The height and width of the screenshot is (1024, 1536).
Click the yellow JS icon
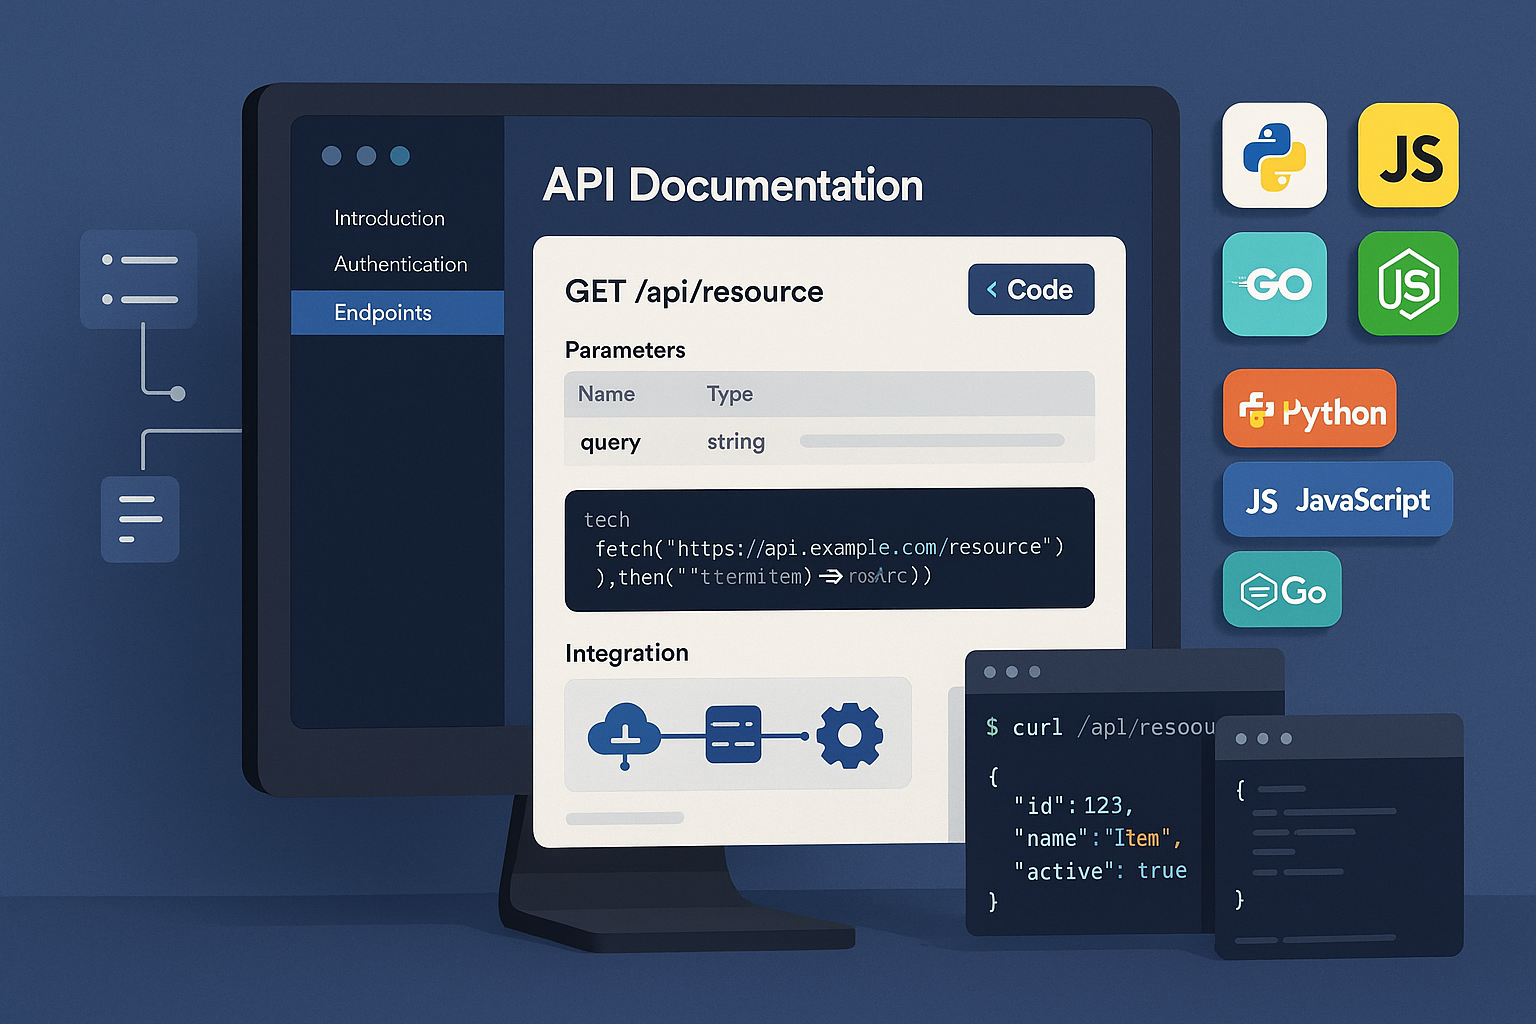[x=1407, y=157]
